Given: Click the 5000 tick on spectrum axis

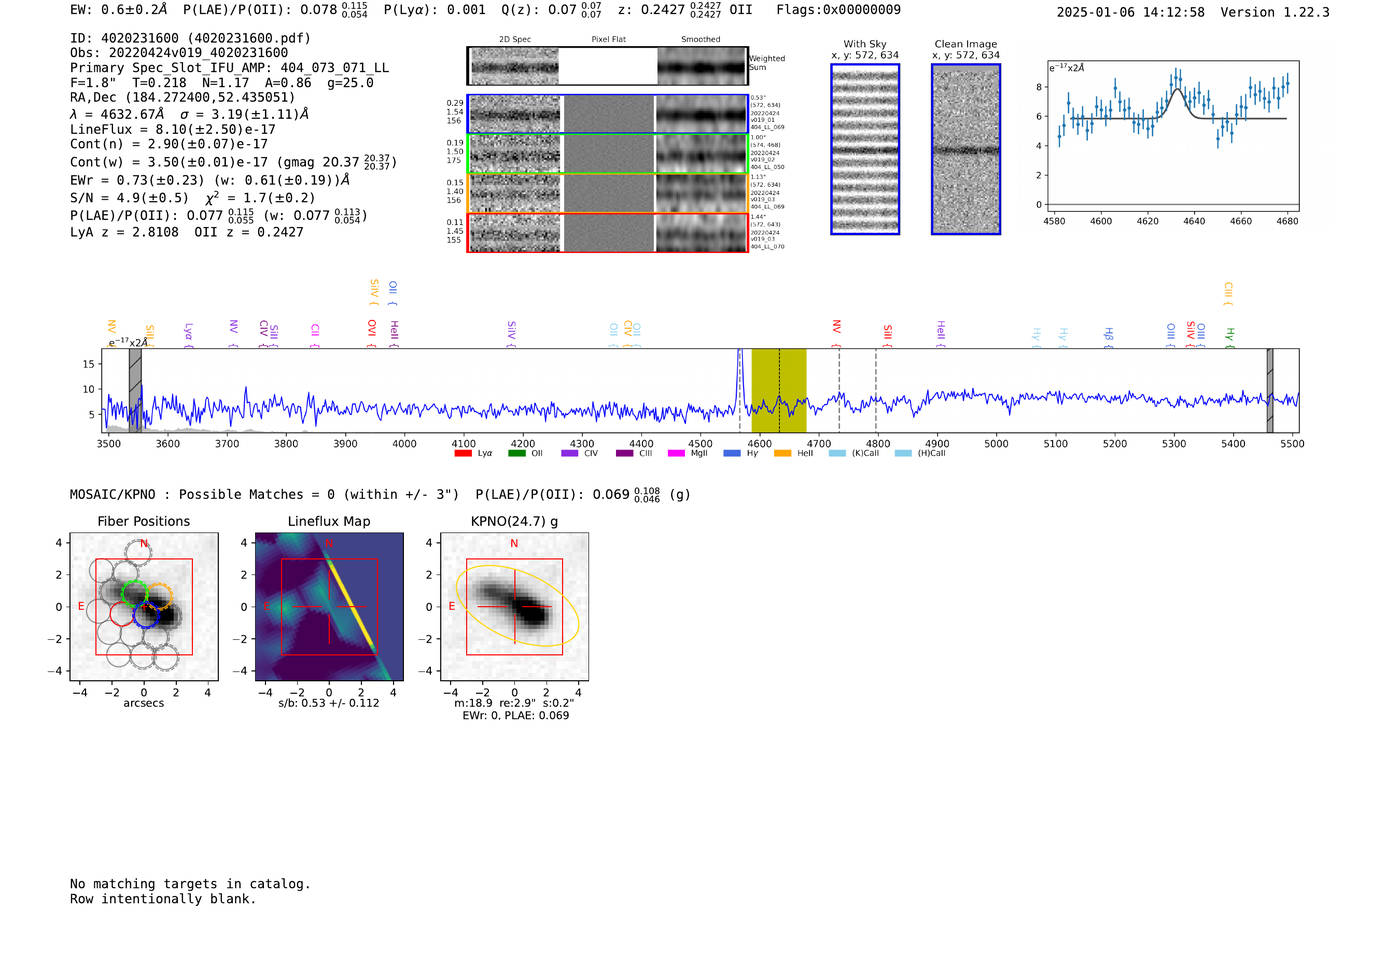Looking at the screenshot, I should click(x=997, y=444).
